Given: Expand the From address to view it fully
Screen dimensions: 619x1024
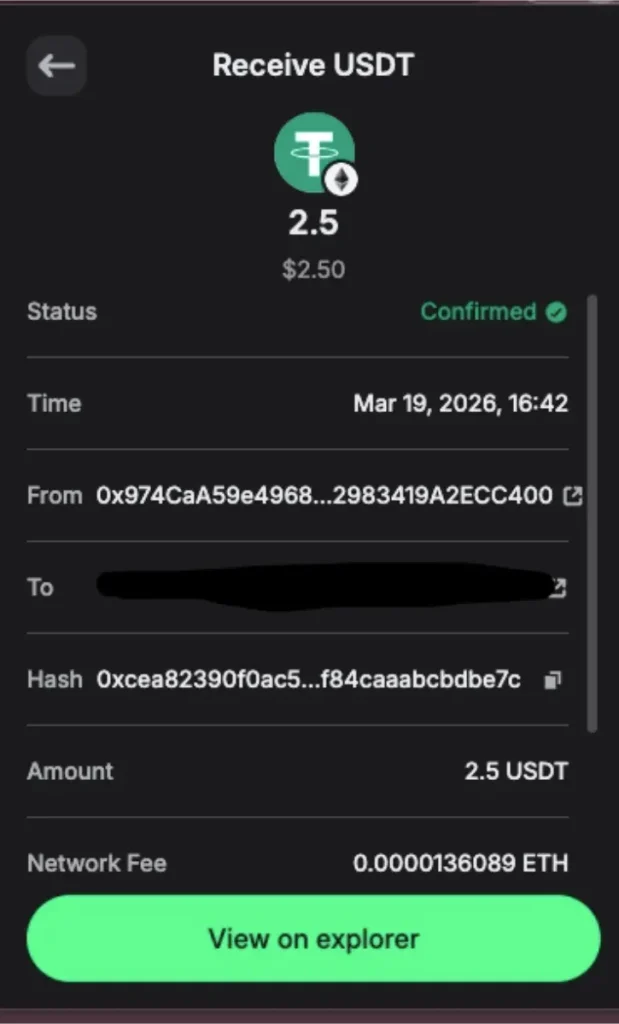Looking at the screenshot, I should pyautogui.click(x=323, y=494).
